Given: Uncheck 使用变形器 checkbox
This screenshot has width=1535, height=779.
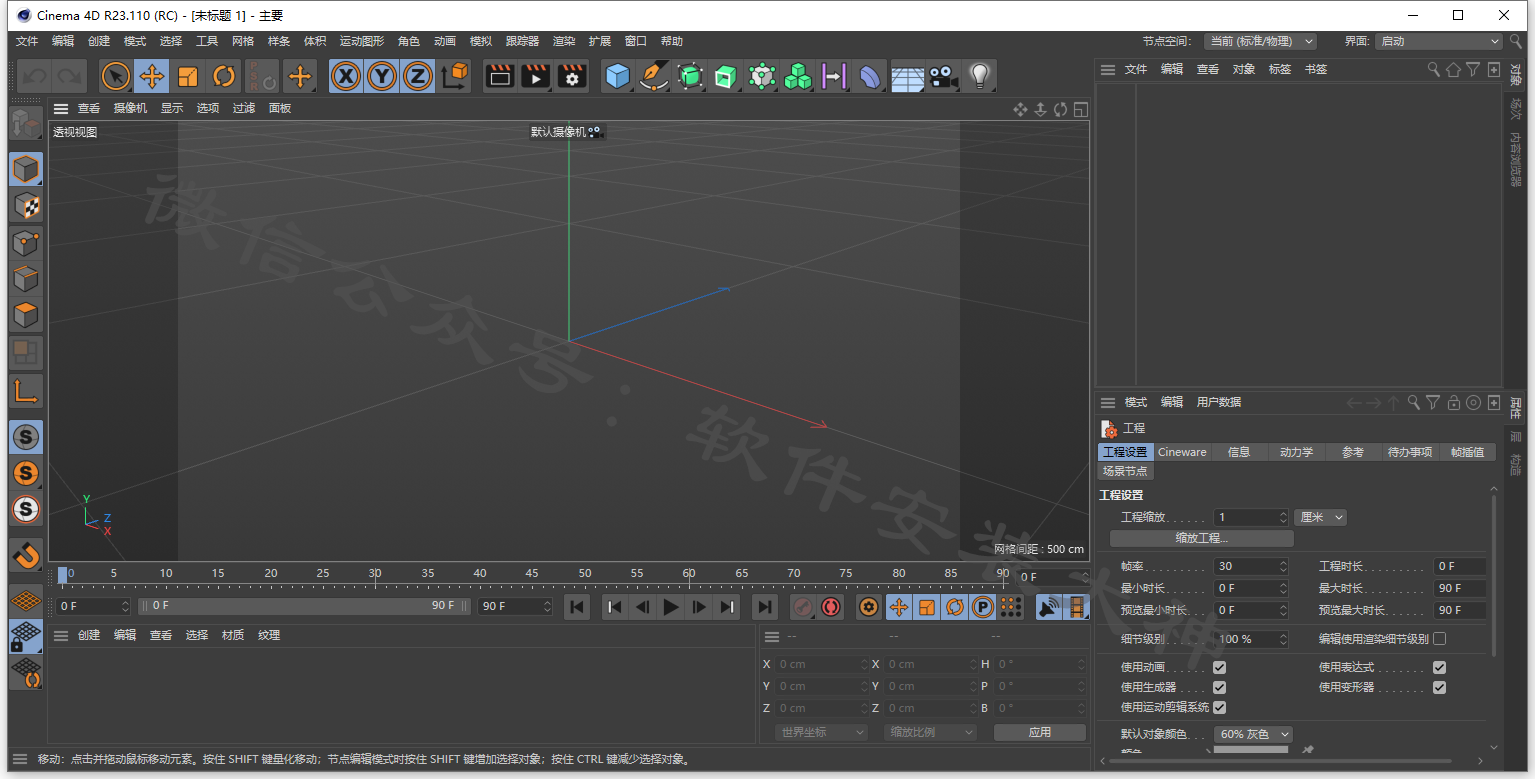Looking at the screenshot, I should point(1439,687).
